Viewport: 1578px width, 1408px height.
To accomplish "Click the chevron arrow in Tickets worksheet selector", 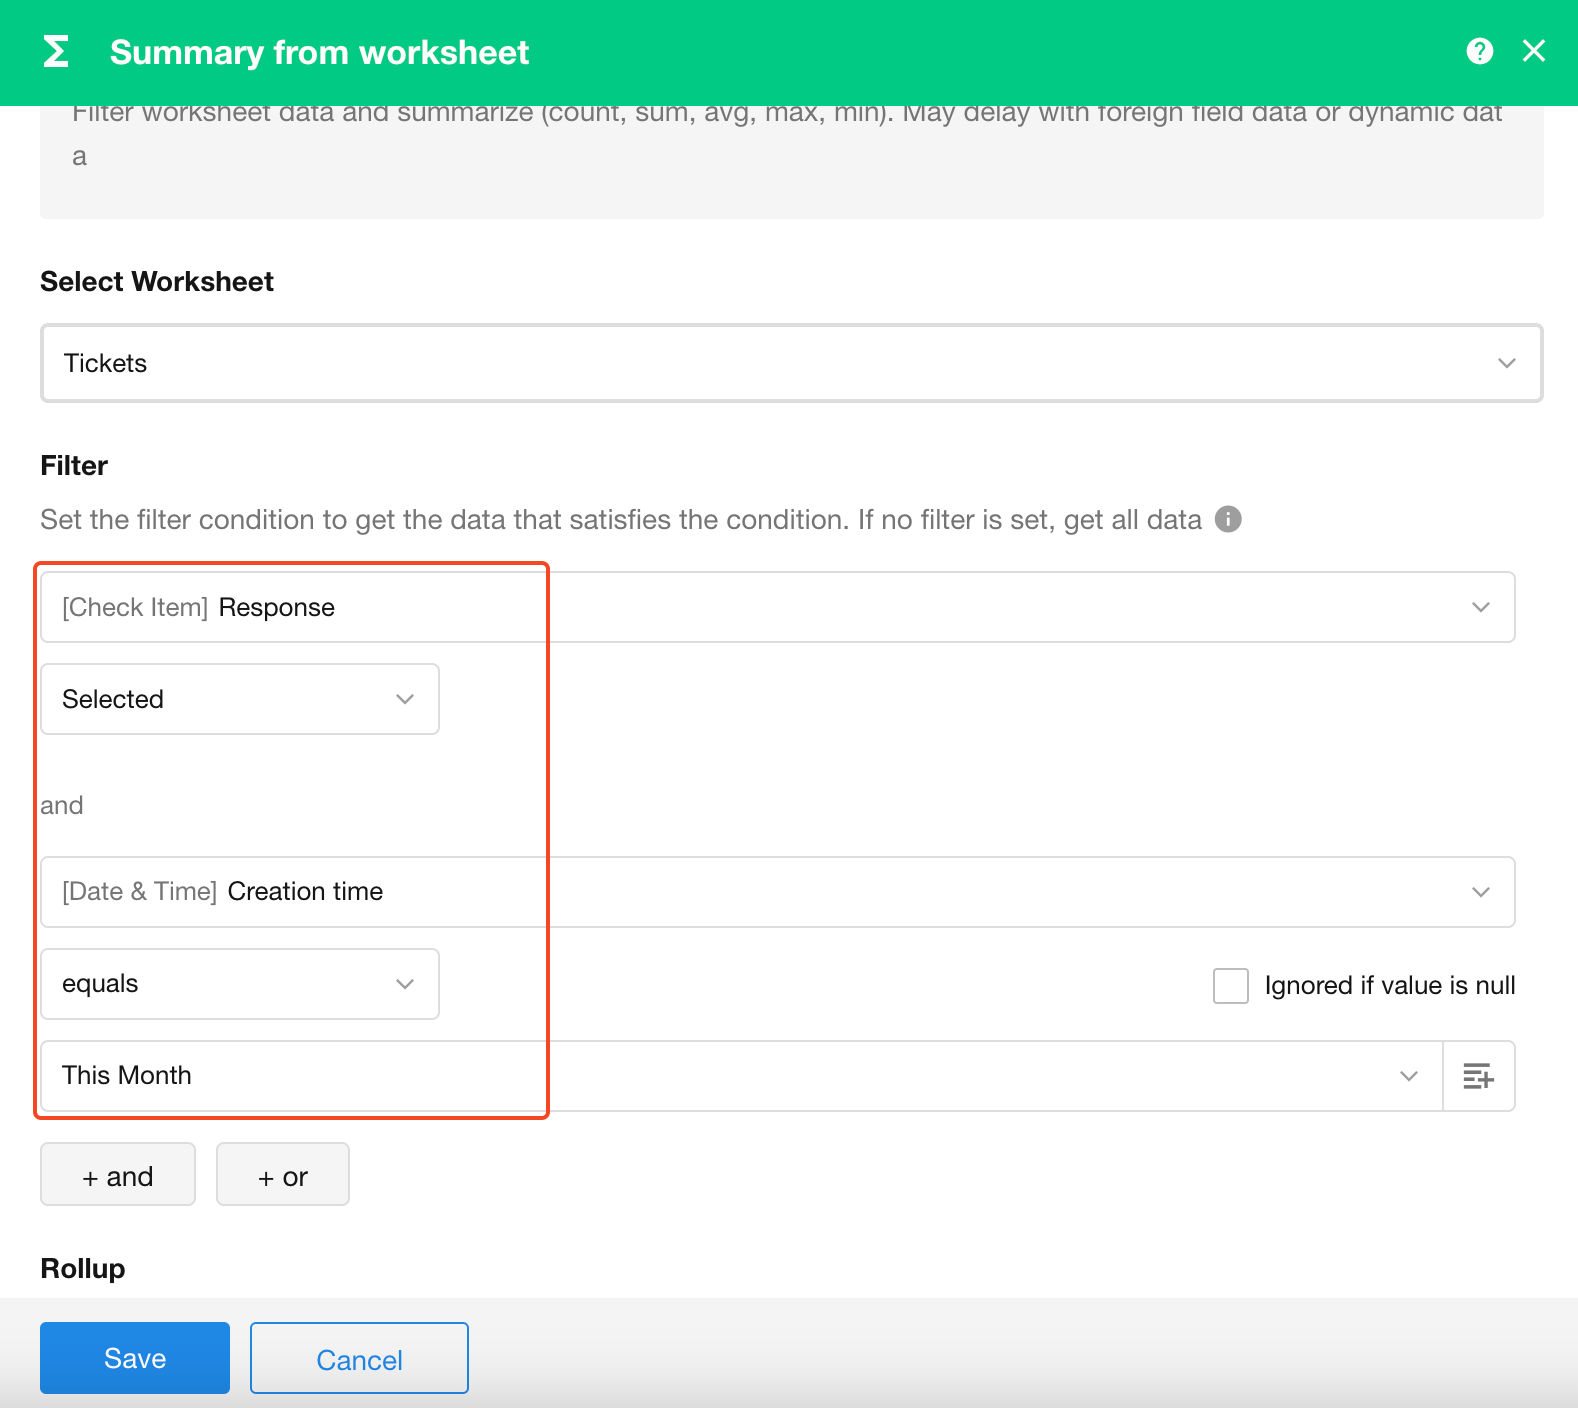I will (1506, 363).
